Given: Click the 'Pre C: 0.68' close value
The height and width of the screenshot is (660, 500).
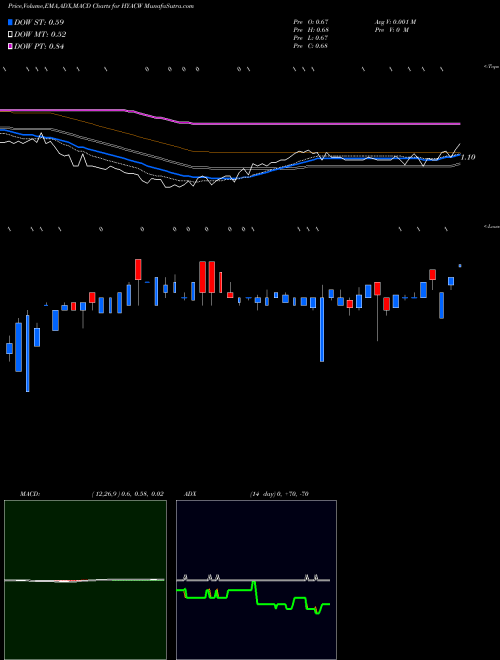Looking at the screenshot, I should pos(311,46).
